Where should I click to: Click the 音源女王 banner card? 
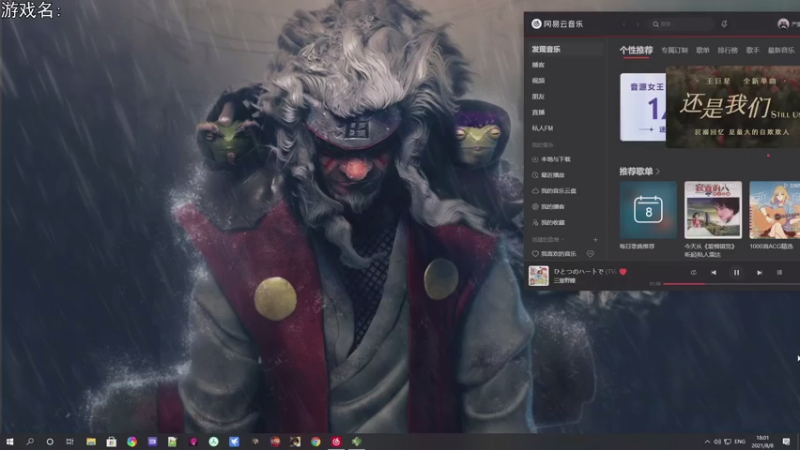[643, 107]
